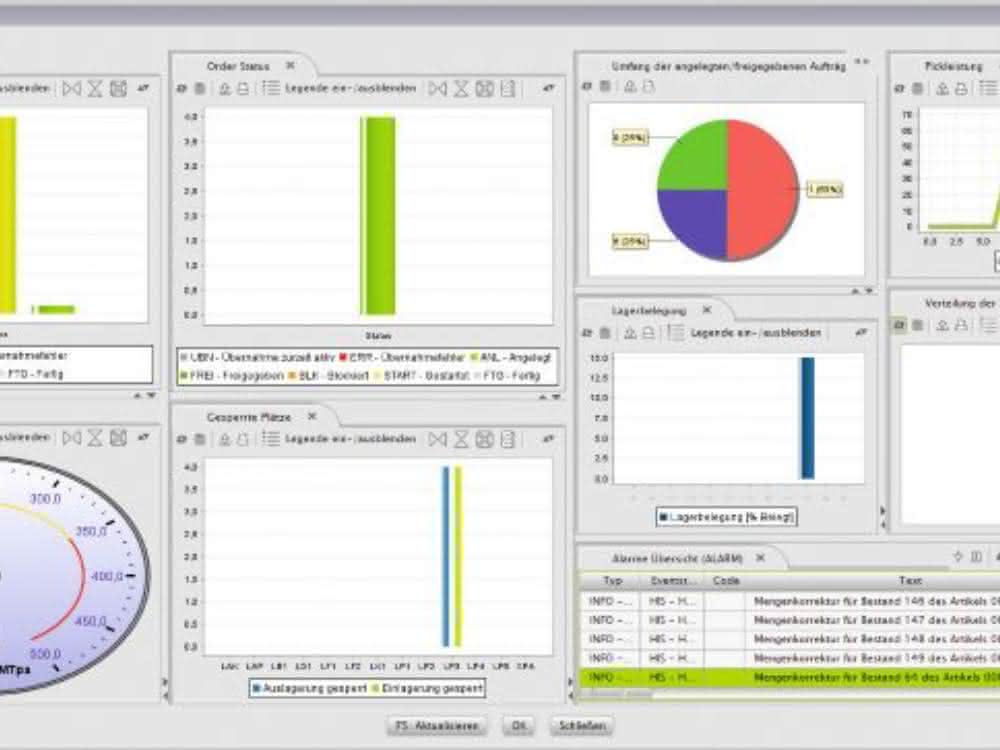The height and width of the screenshot is (750, 1000).
Task: Click collapse arrows below the Order Status legend
Action: click(548, 397)
